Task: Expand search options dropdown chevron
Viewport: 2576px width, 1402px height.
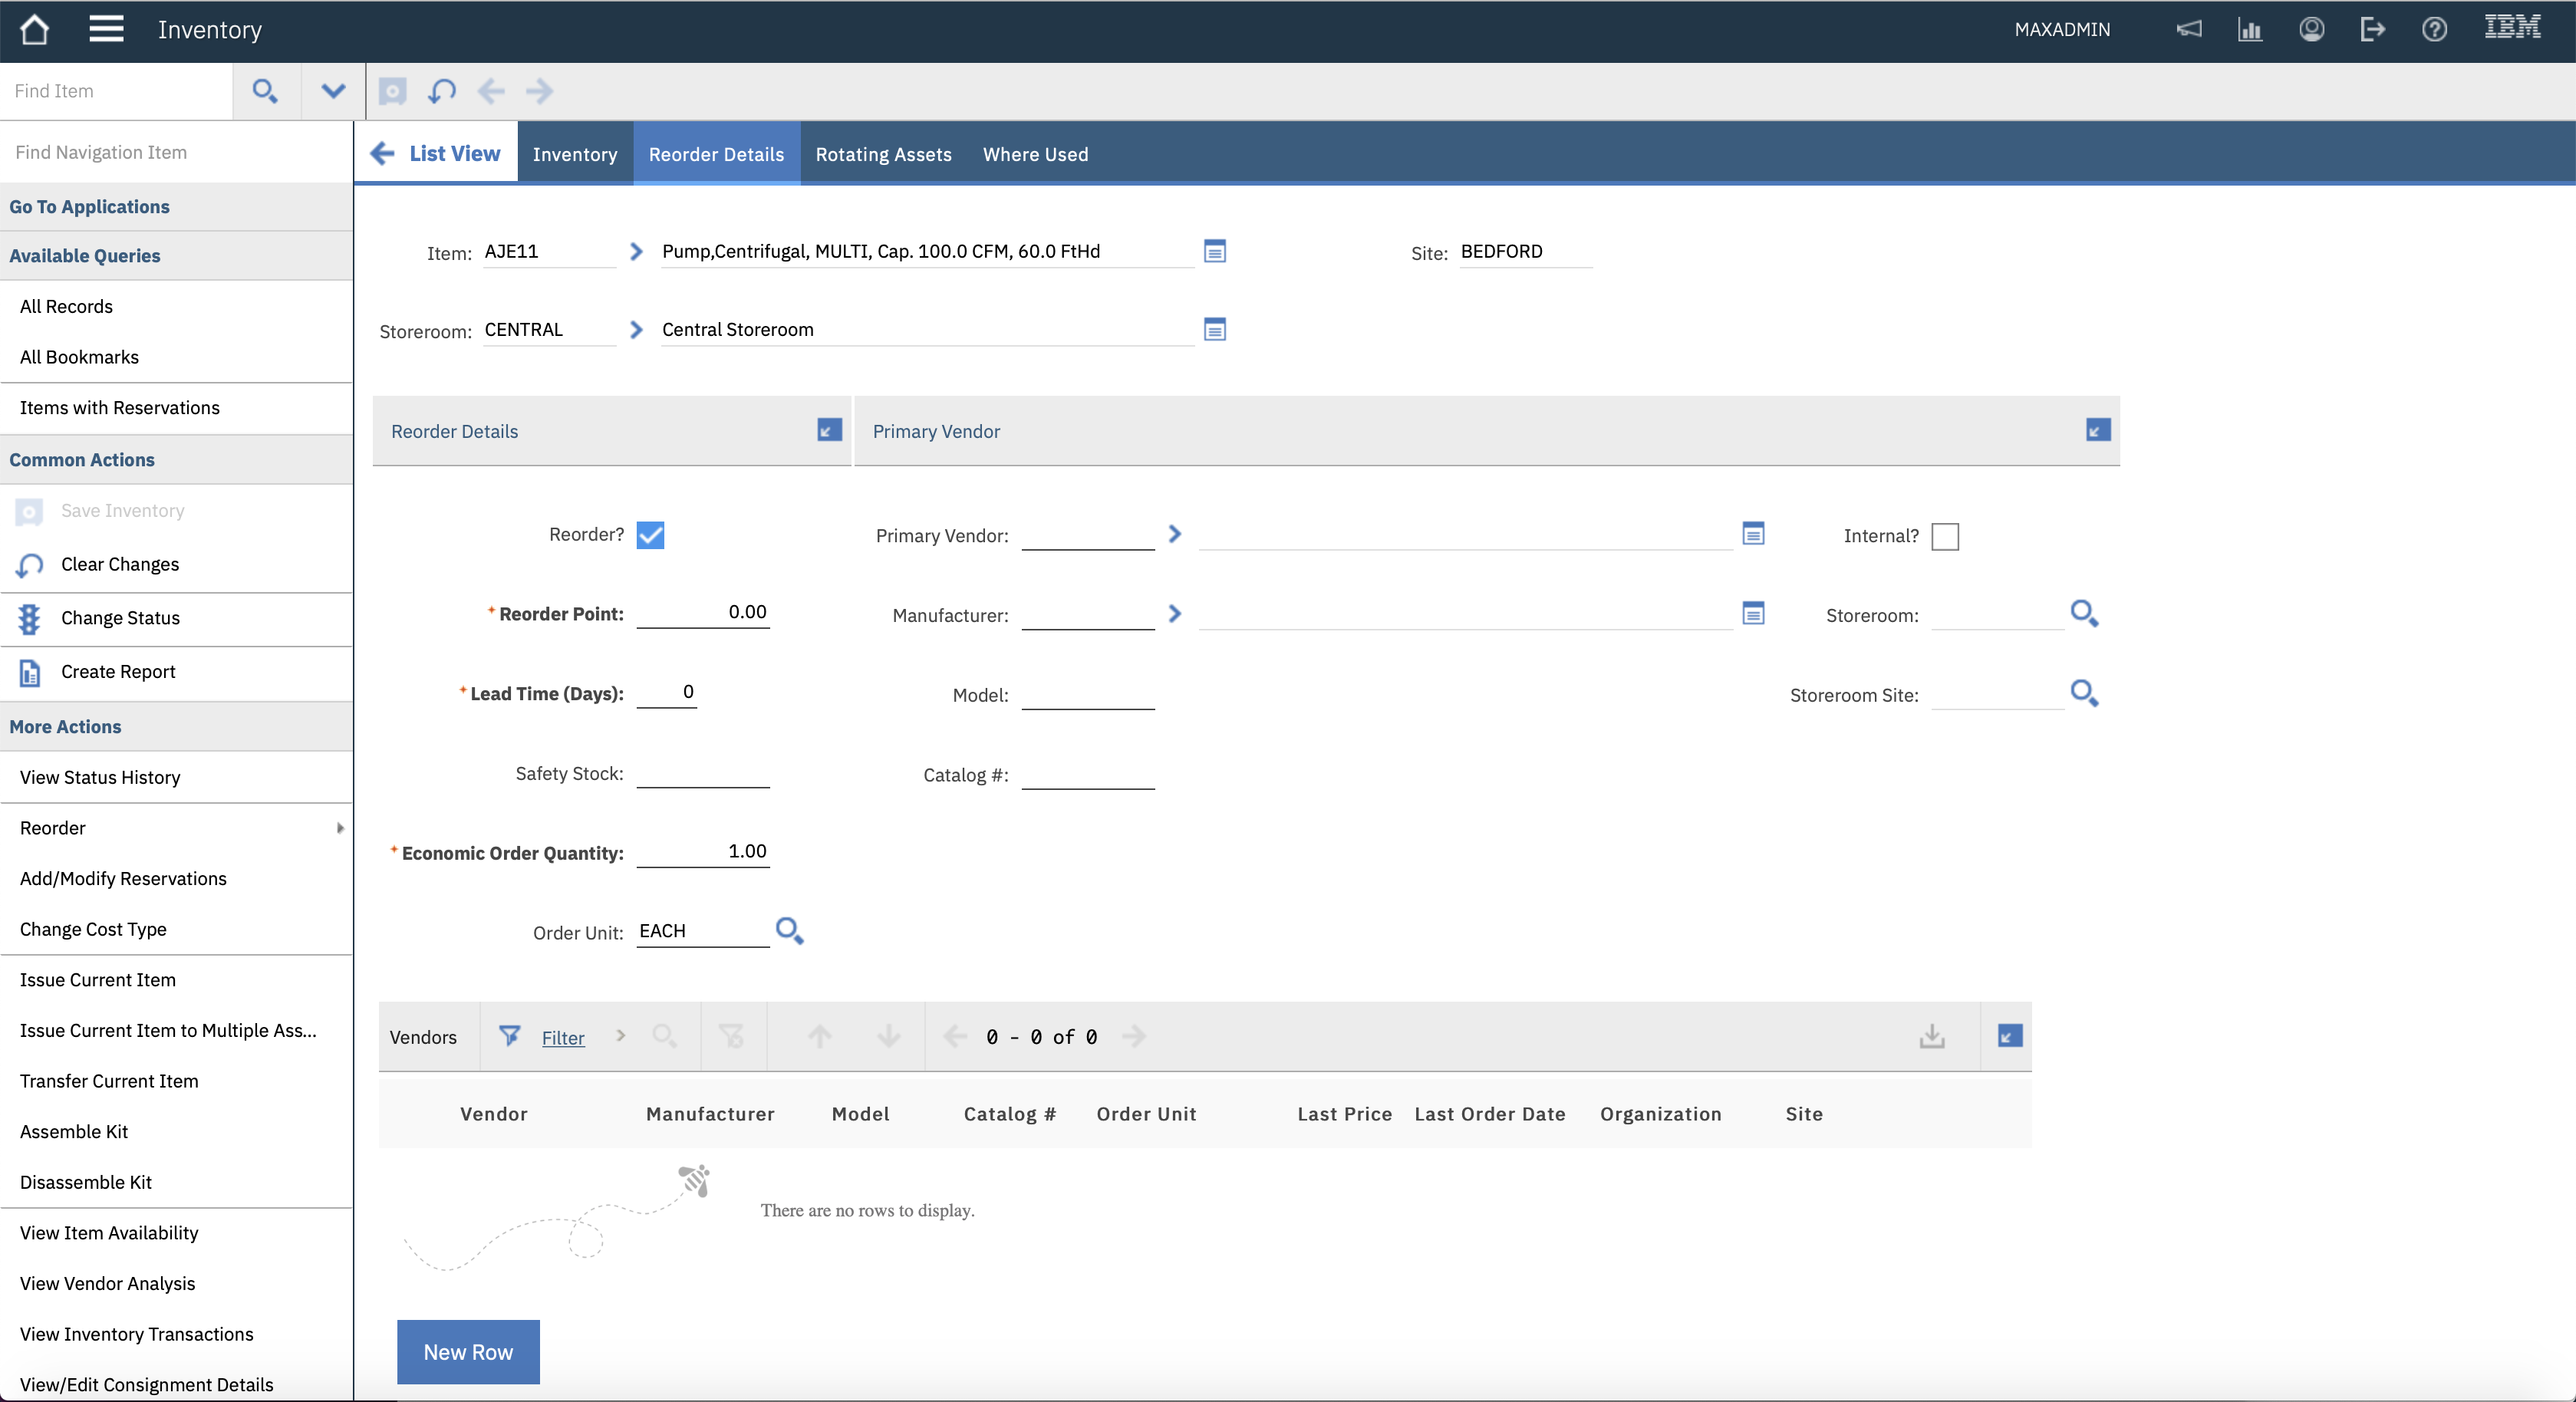Action: (x=333, y=91)
